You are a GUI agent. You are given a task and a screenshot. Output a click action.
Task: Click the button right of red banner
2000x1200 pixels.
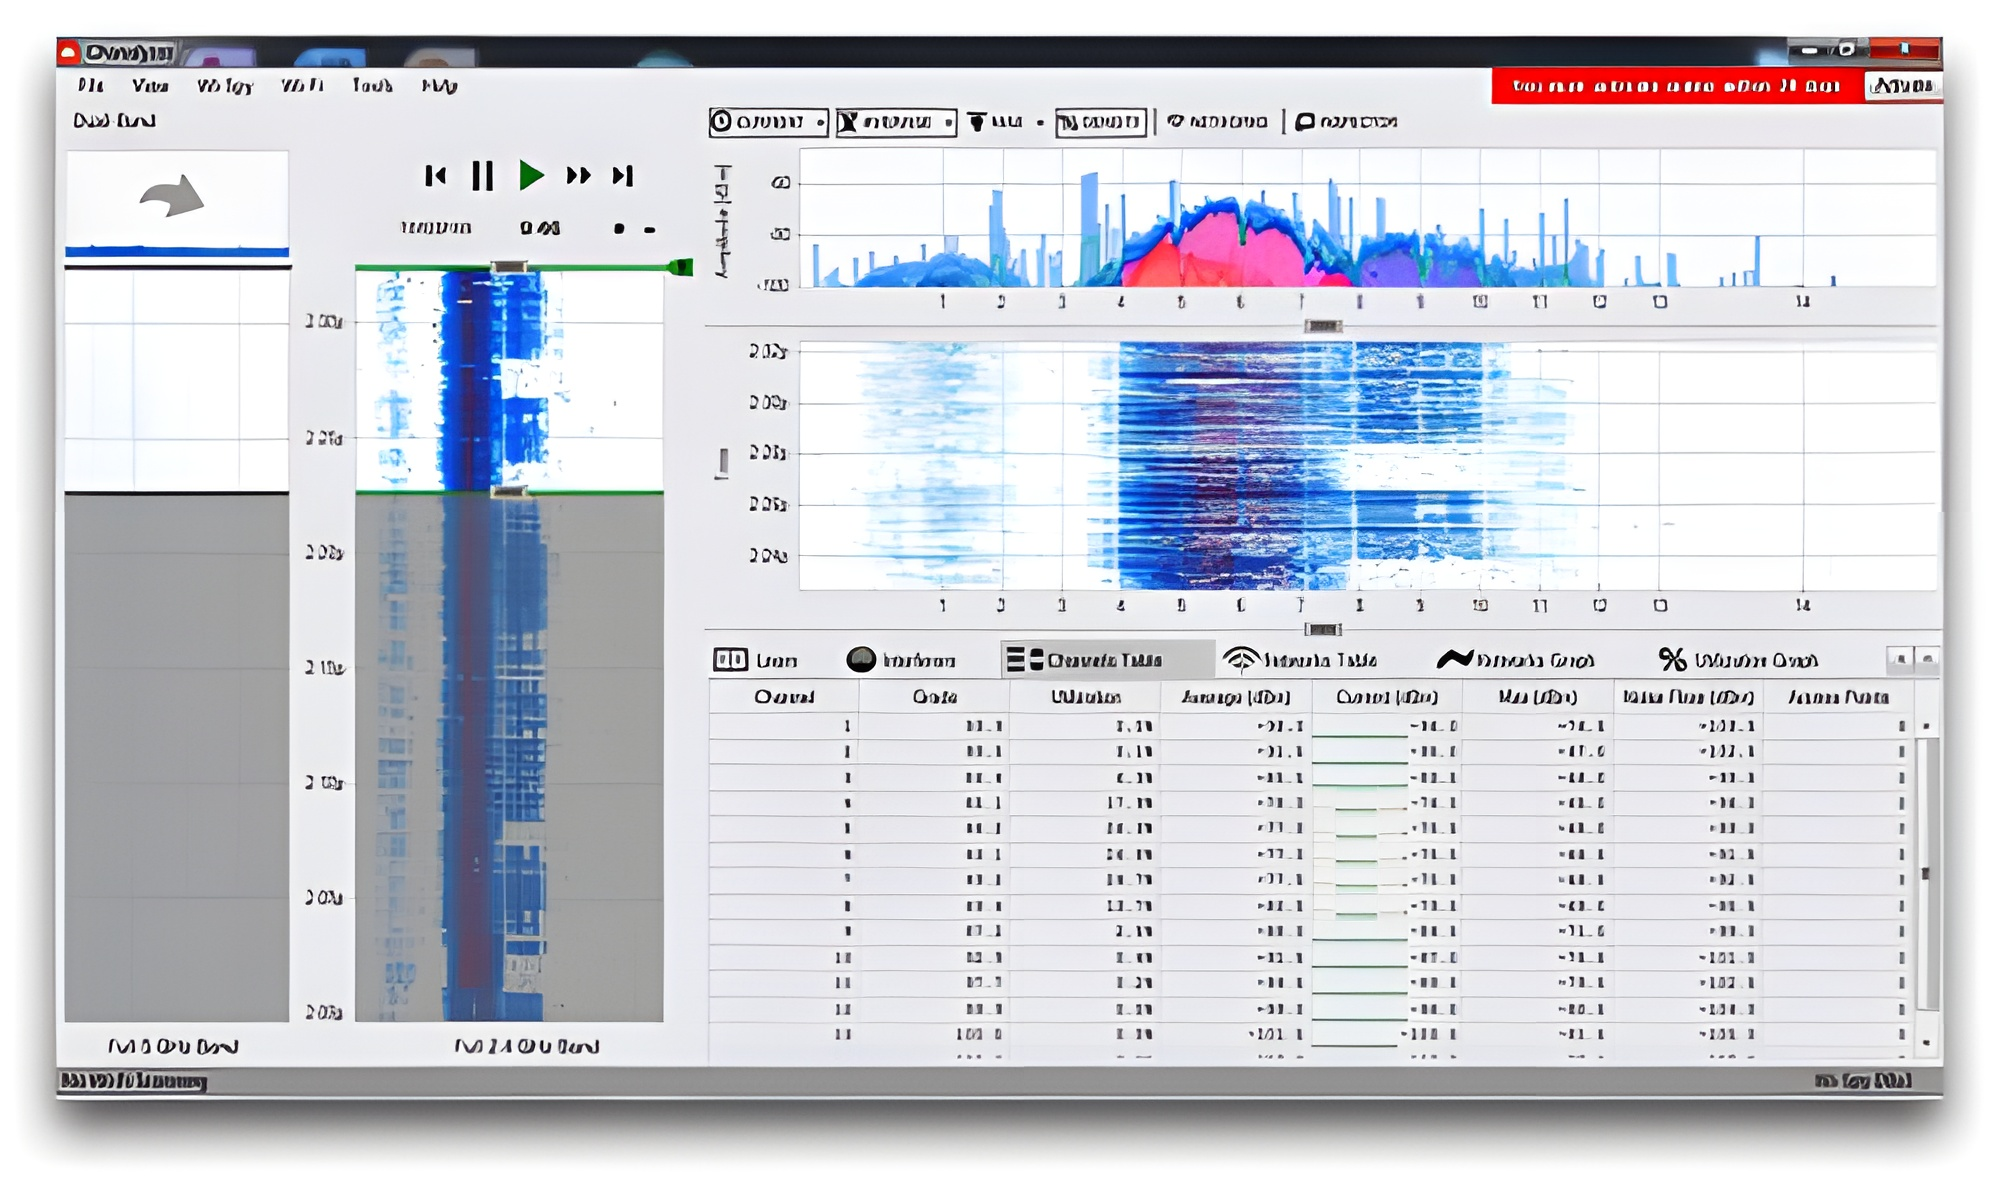(x=1902, y=86)
